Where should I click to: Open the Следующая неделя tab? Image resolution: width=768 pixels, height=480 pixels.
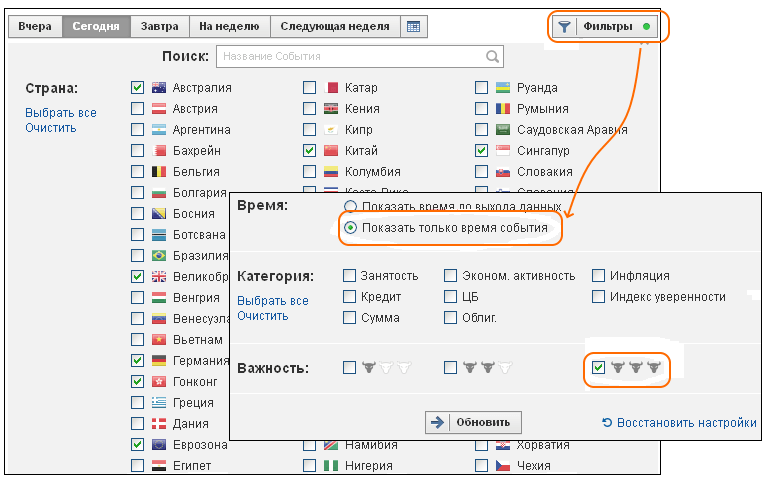tap(335, 27)
